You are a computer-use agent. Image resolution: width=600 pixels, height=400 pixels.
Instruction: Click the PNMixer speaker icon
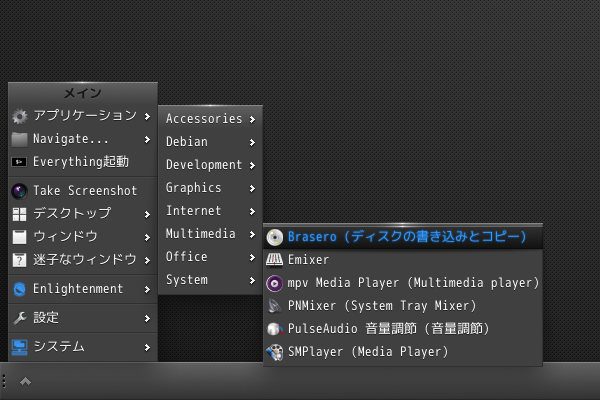[274, 306]
